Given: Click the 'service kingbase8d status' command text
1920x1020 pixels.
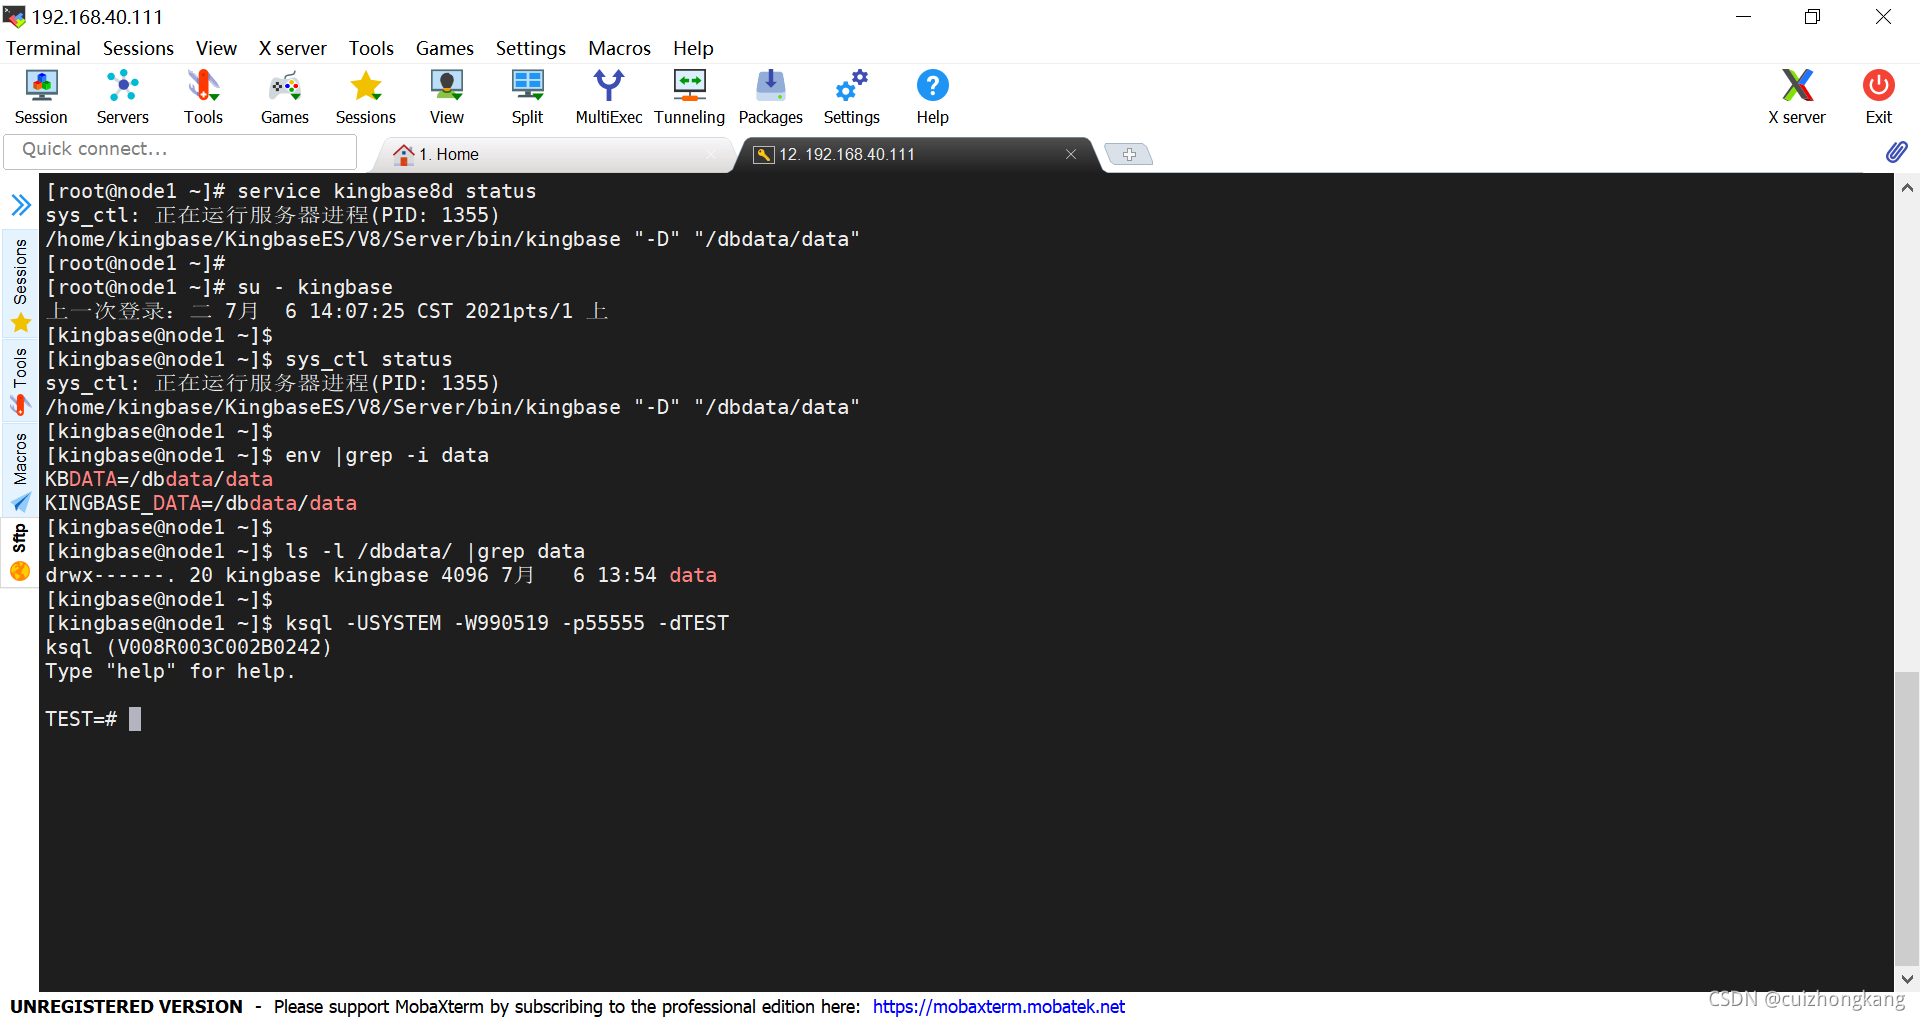Looking at the screenshot, I should [386, 191].
